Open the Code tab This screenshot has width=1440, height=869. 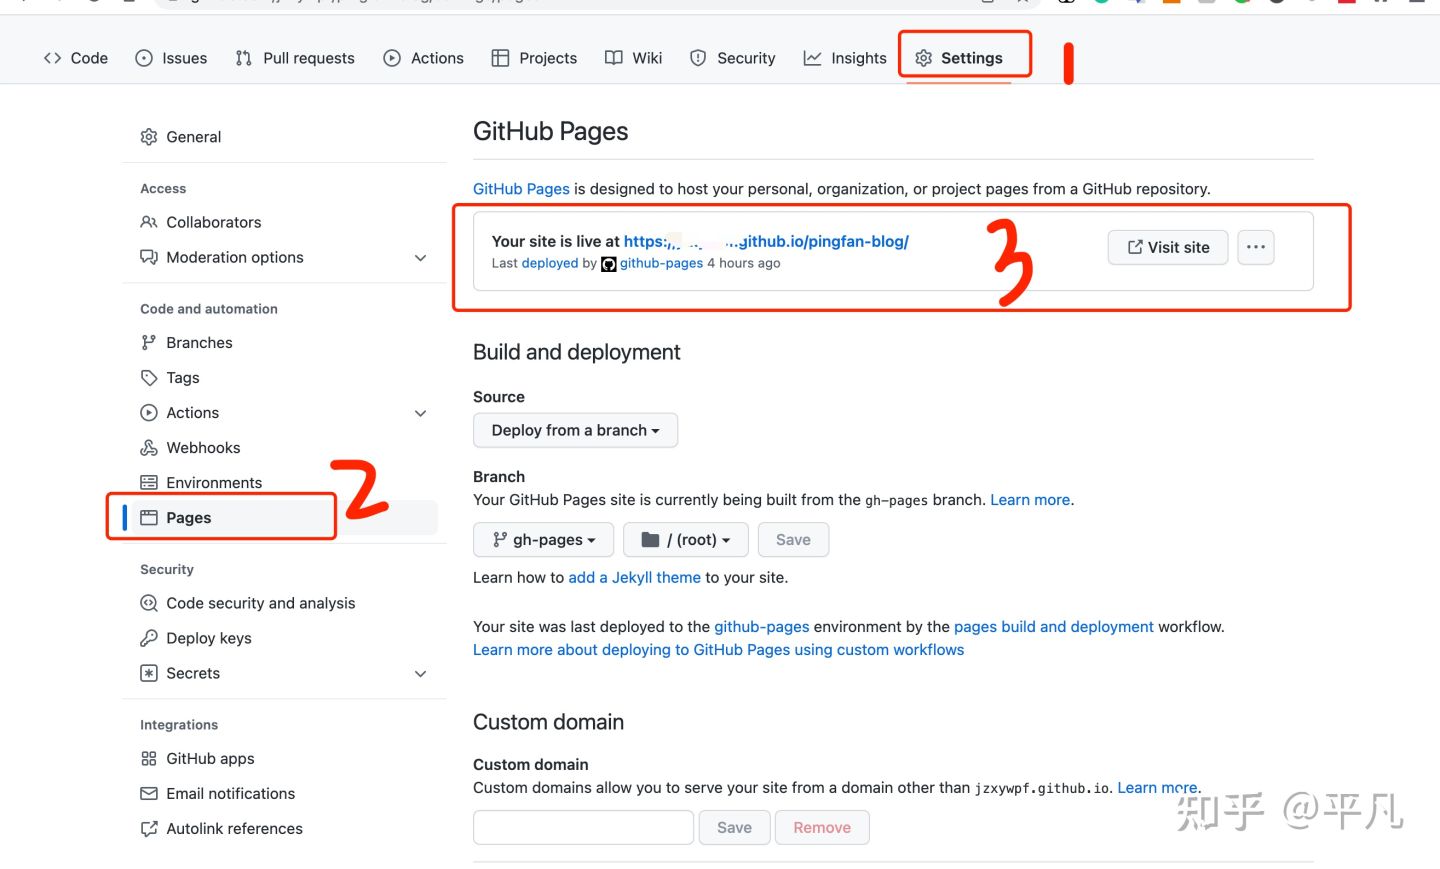pyautogui.click(x=75, y=58)
